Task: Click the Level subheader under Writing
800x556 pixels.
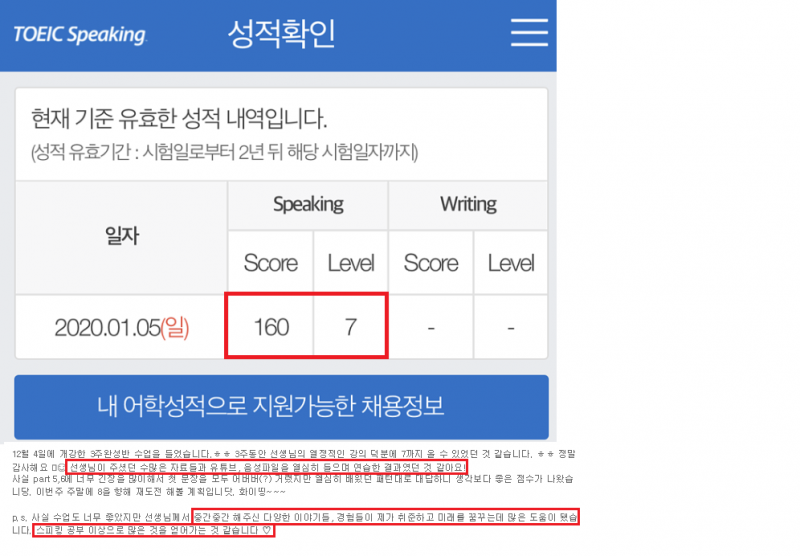Action: (x=511, y=263)
